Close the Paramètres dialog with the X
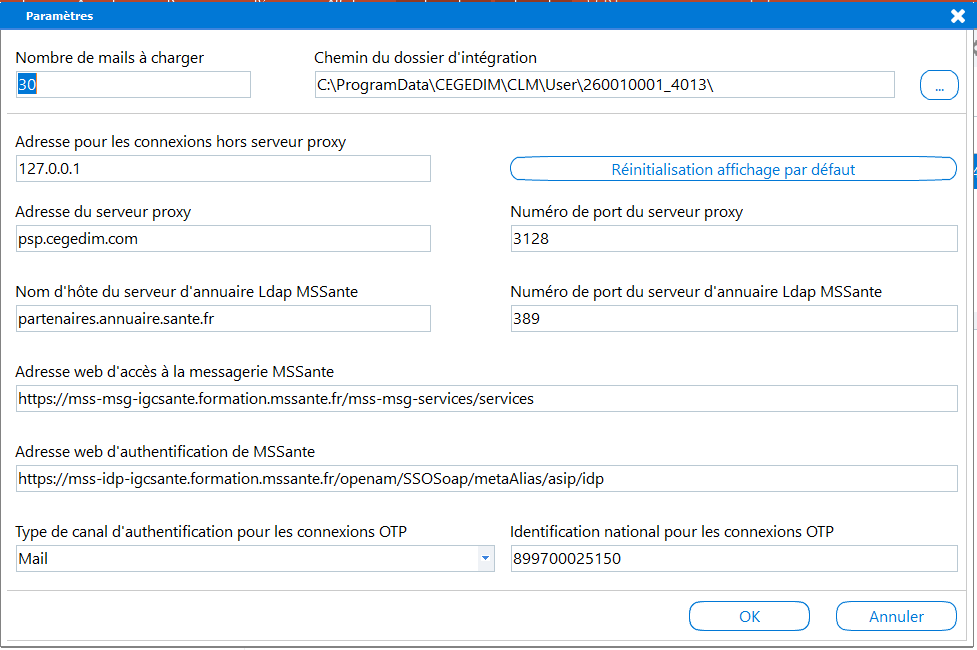The width and height of the screenshot is (977, 650). point(958,16)
